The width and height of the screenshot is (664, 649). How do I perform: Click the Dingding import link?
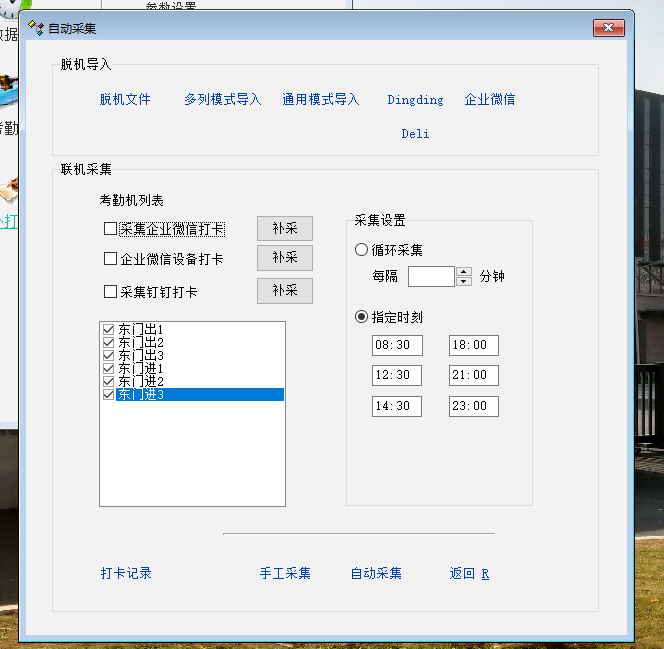(415, 100)
